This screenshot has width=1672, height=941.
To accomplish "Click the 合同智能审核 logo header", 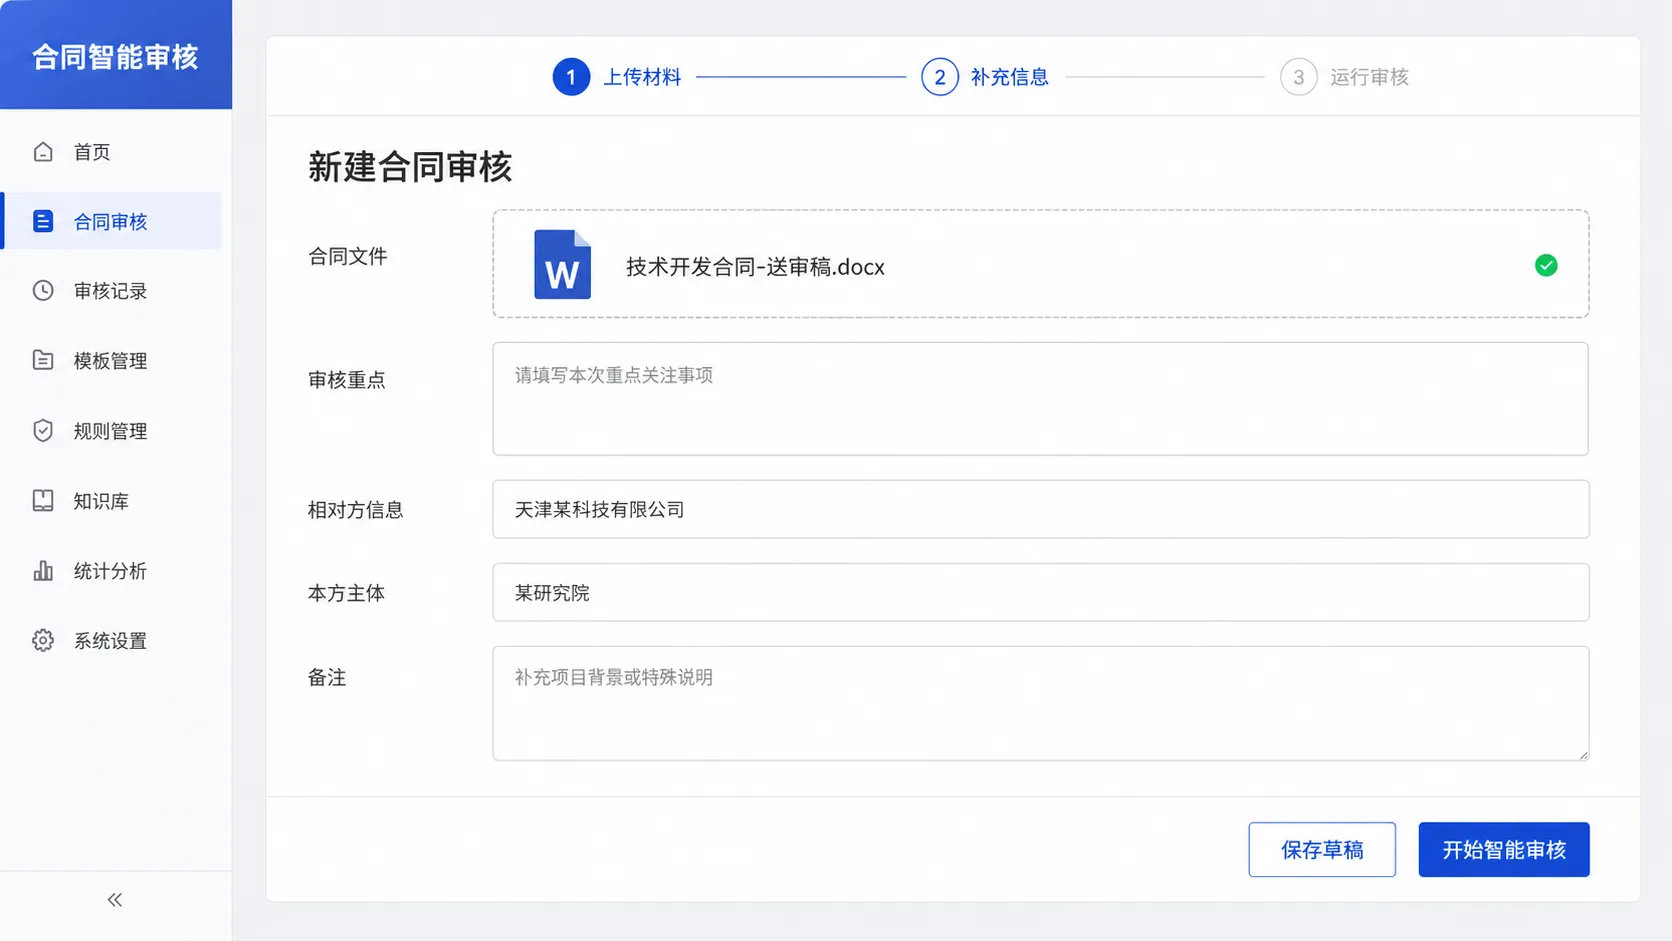I will (x=116, y=56).
